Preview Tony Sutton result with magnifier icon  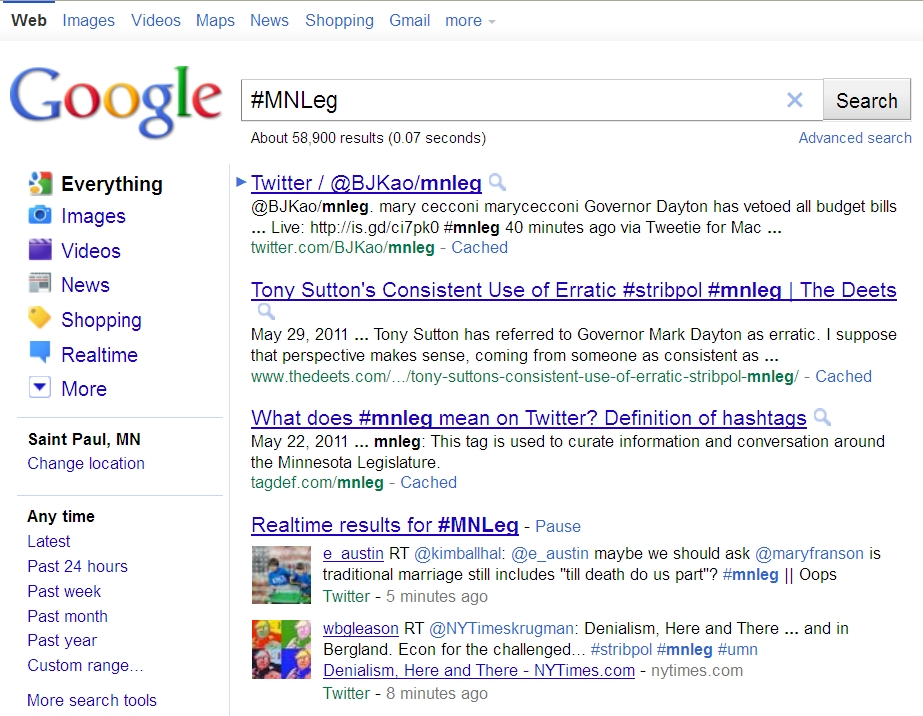coord(266,310)
